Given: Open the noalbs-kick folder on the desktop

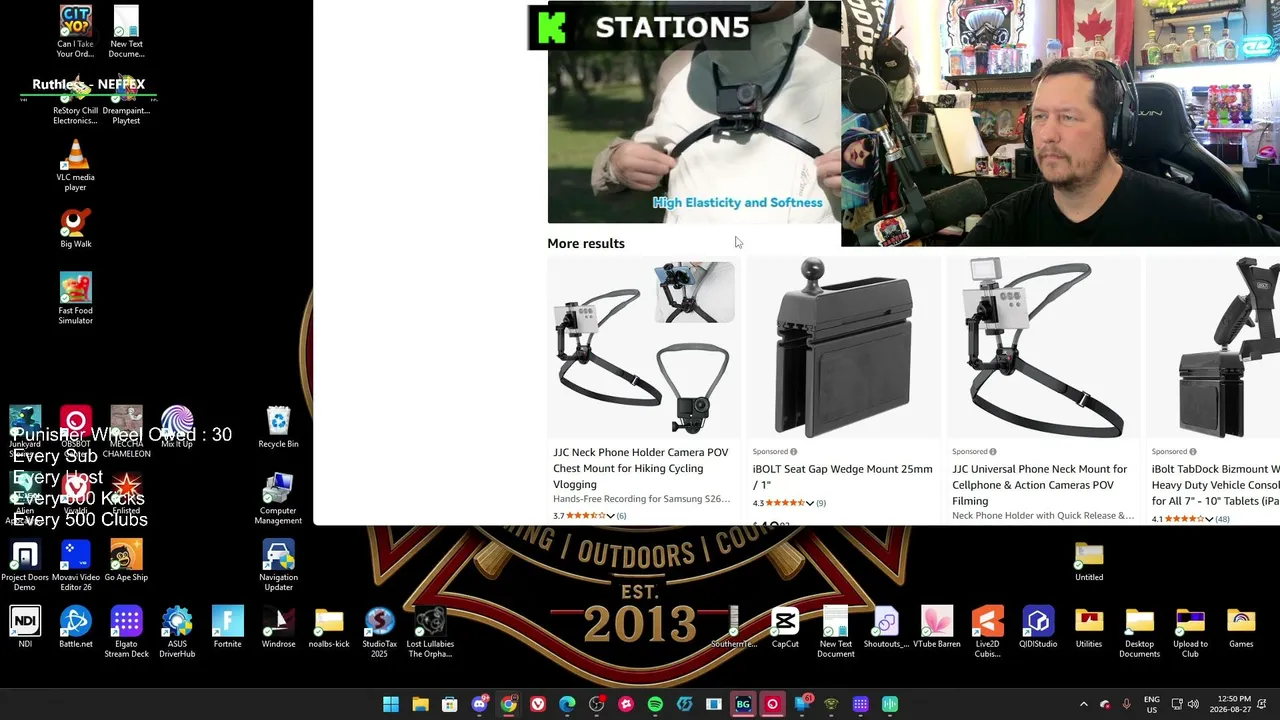Looking at the screenshot, I should 329,627.
